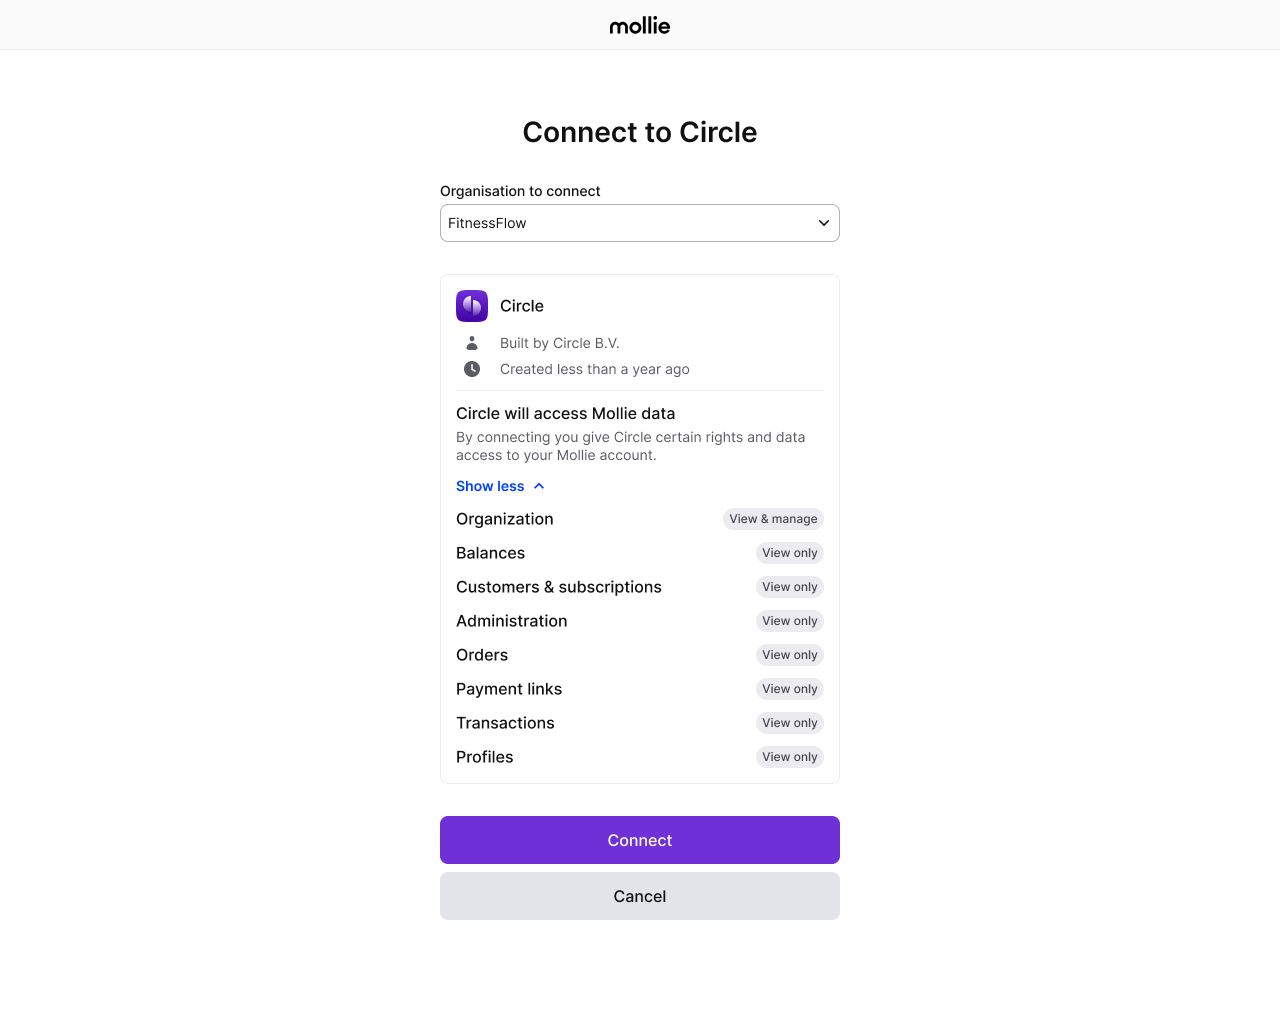Select the FitnessFlow organisation combo box
Image resolution: width=1280 pixels, height=1030 pixels.
coord(640,223)
